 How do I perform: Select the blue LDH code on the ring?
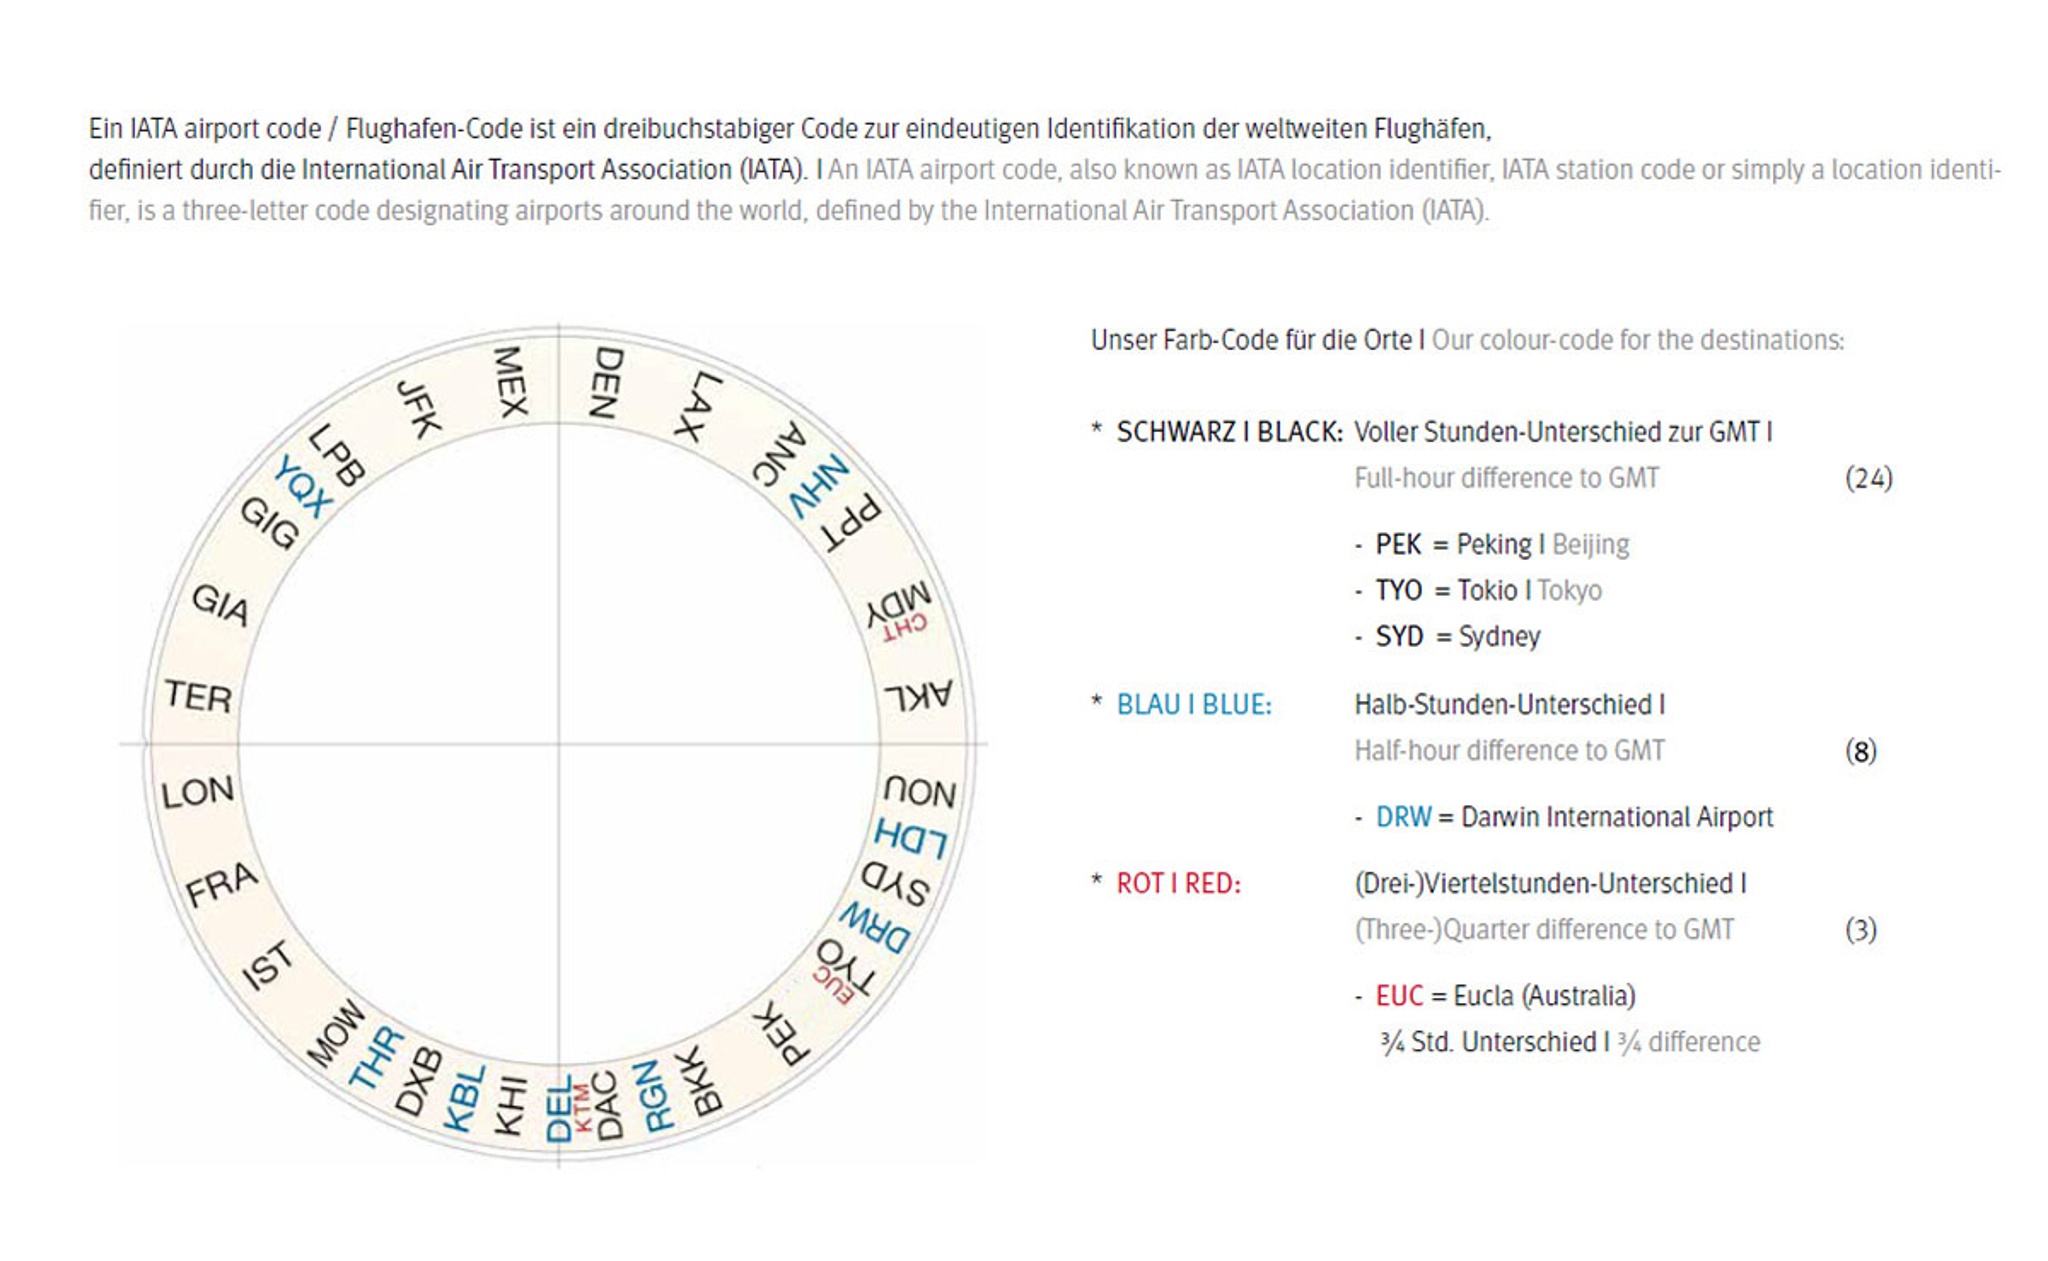(910, 837)
